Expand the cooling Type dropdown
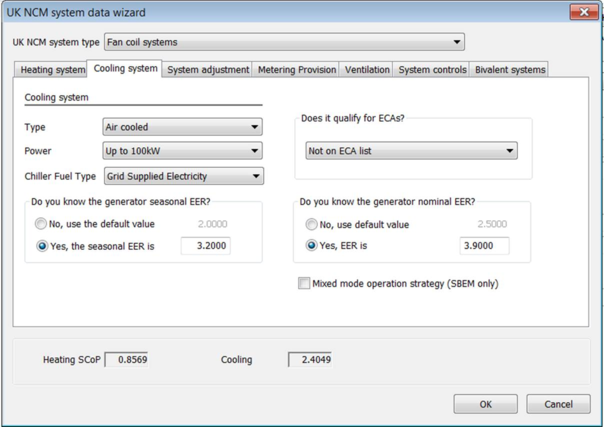 (x=183, y=128)
